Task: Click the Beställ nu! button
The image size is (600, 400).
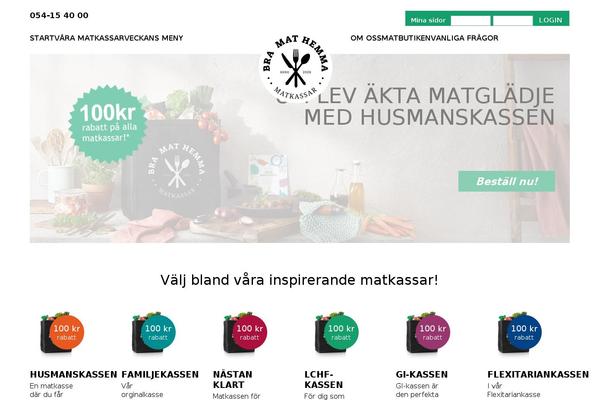Action: (507, 181)
